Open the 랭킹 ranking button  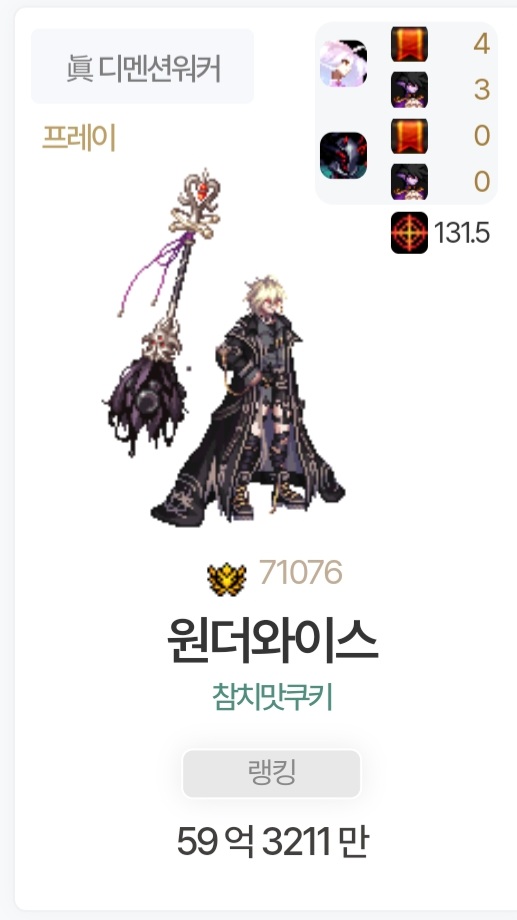coord(272,773)
